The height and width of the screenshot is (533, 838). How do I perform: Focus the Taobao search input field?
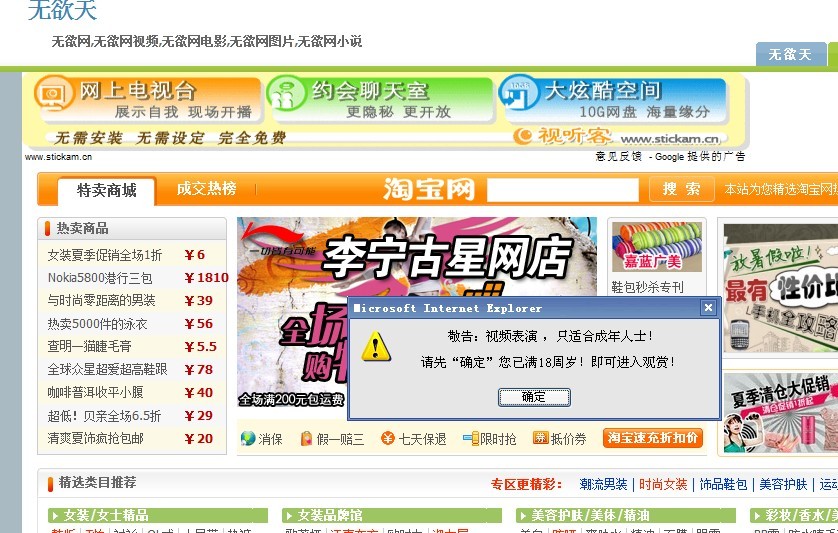click(563, 190)
